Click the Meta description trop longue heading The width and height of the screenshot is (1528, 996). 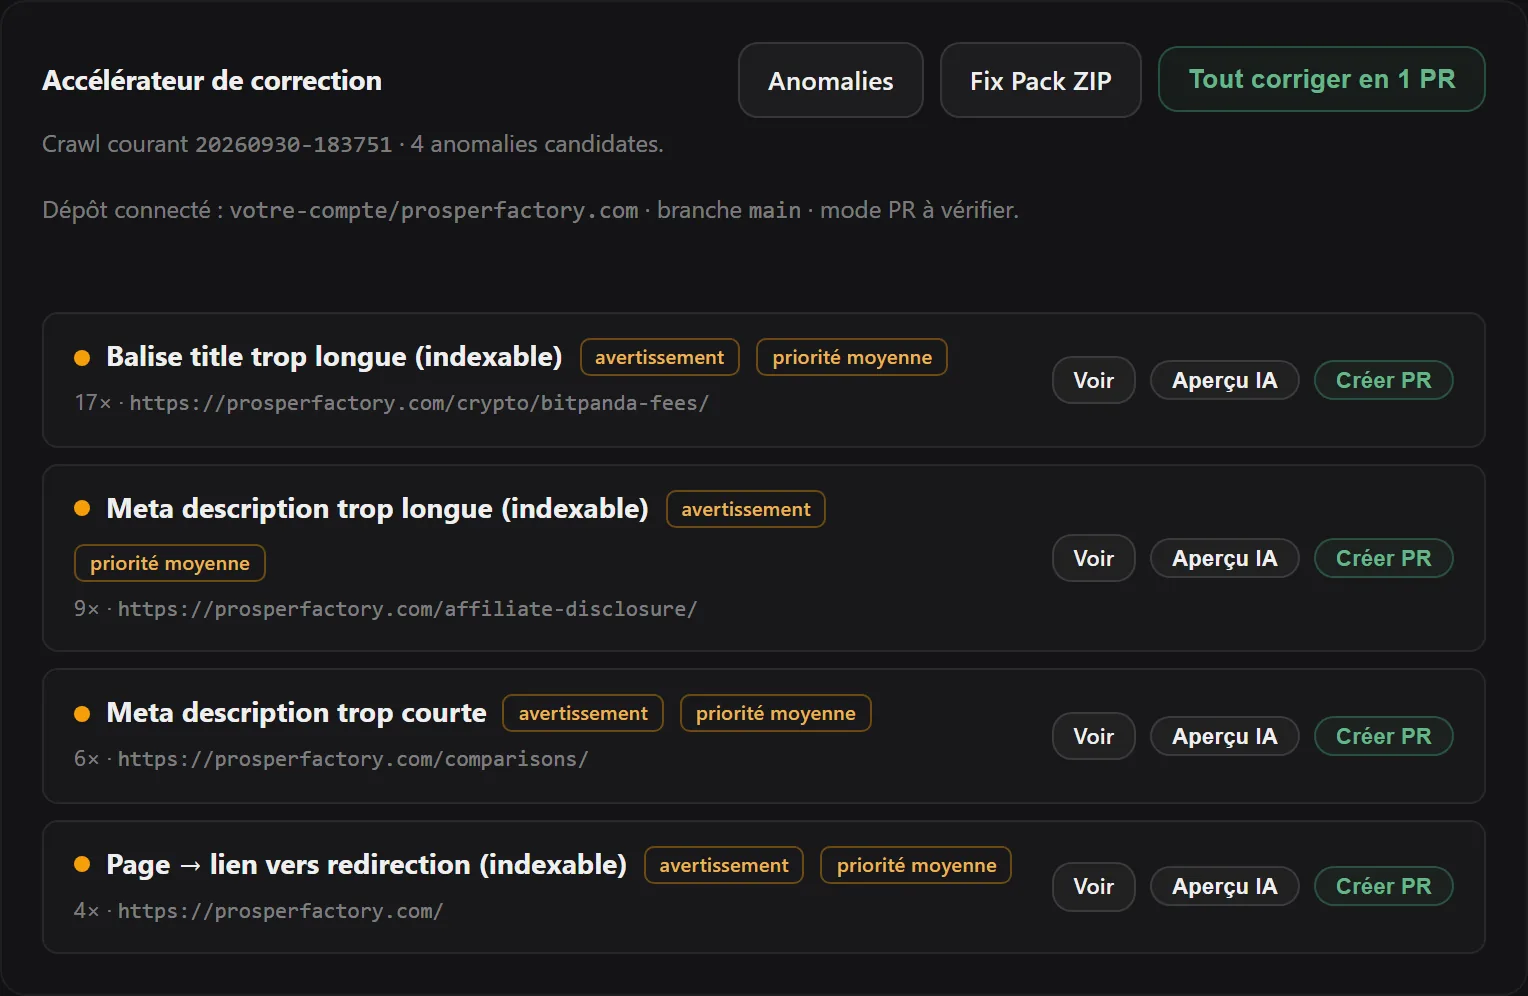click(377, 509)
